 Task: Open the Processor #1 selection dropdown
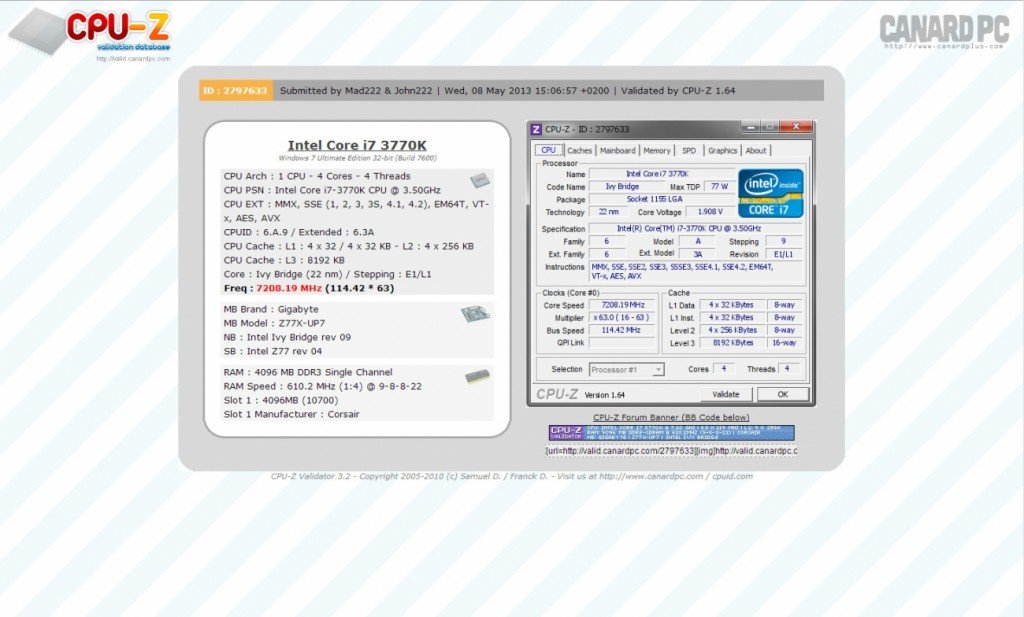tap(626, 369)
